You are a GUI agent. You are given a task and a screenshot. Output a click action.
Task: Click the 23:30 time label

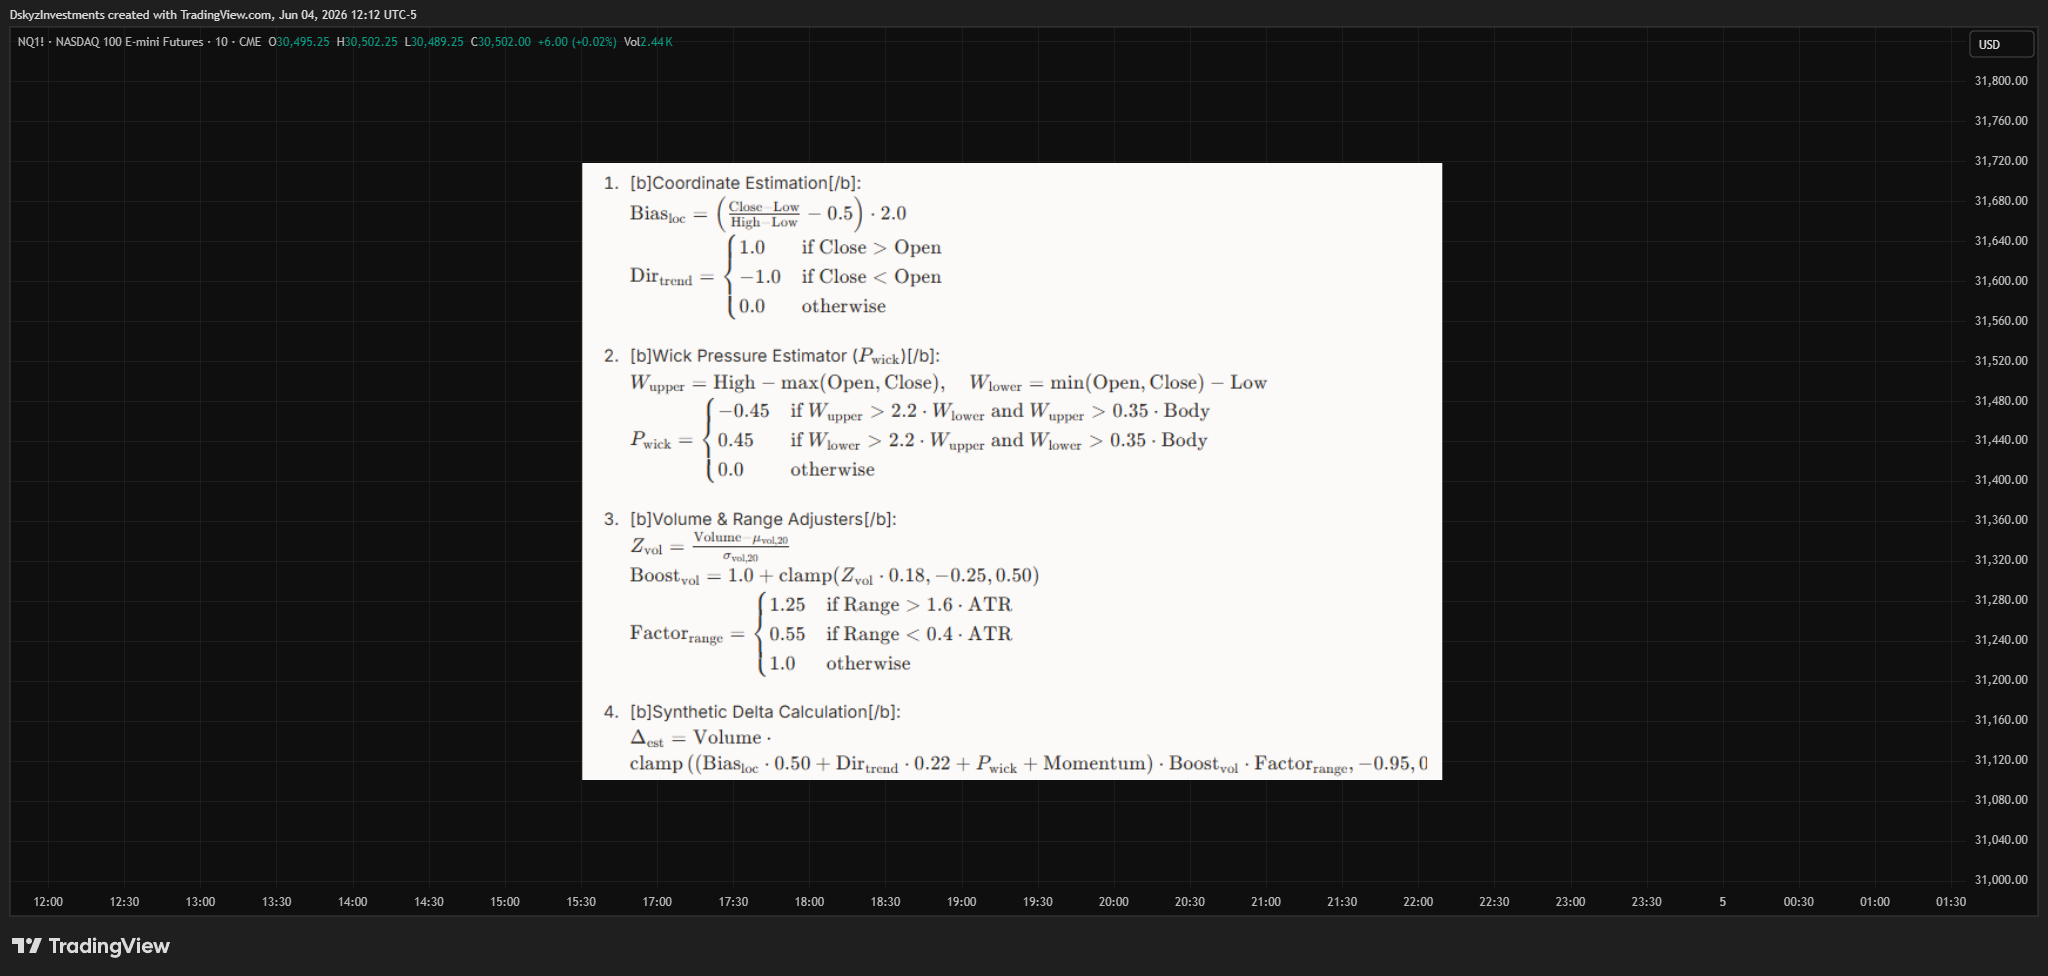tap(1646, 902)
